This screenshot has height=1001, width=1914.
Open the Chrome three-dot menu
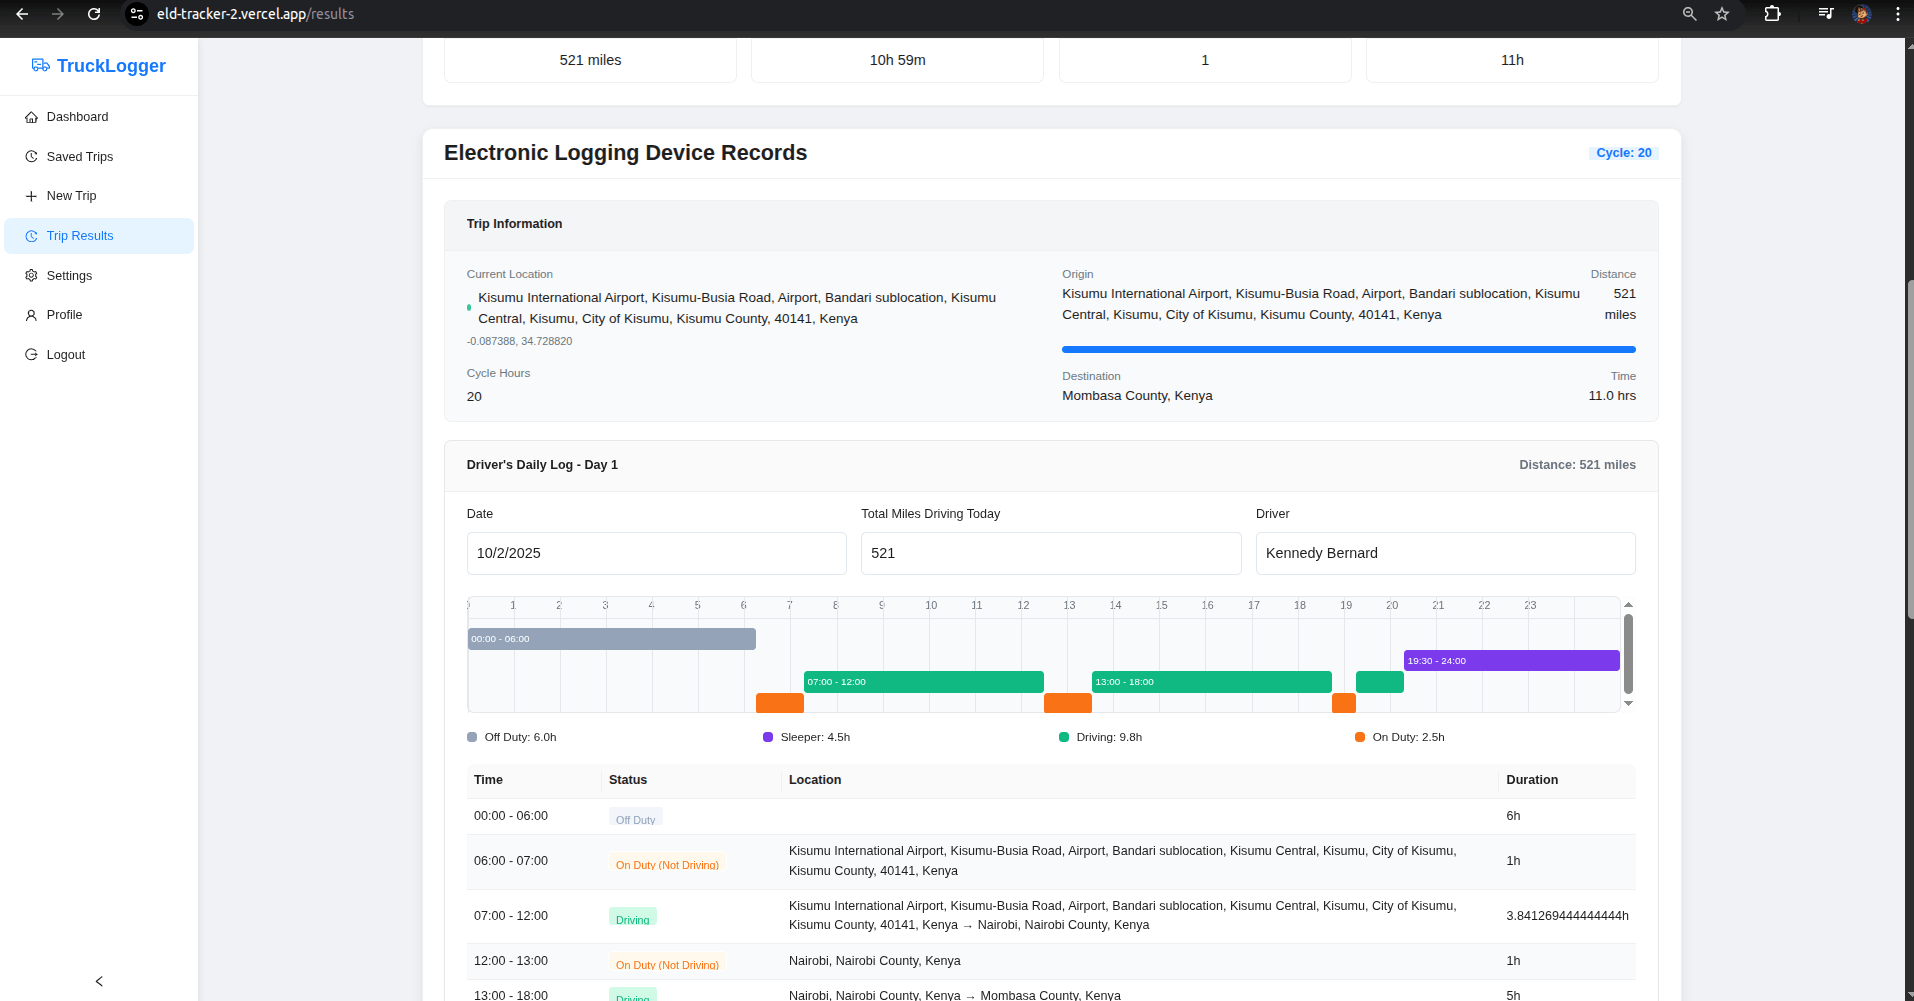pyautogui.click(x=1897, y=14)
